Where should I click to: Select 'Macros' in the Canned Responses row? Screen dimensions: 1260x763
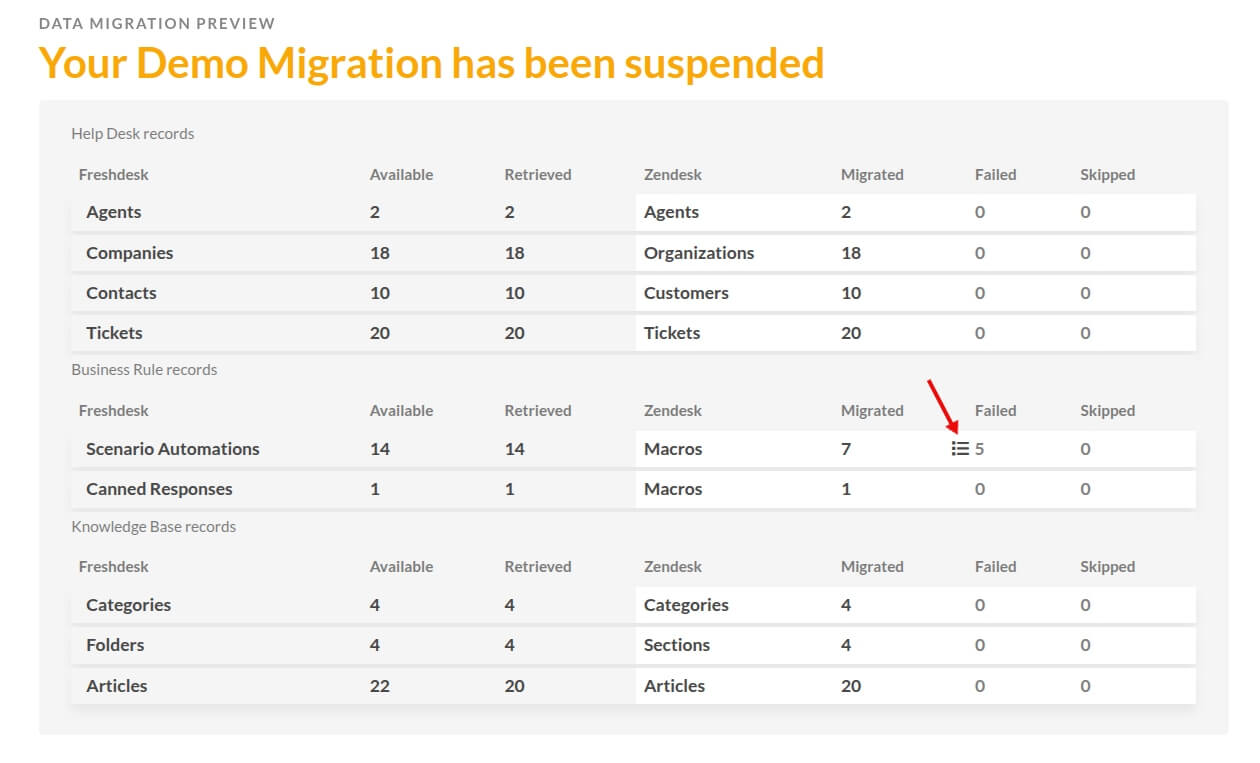[673, 489]
